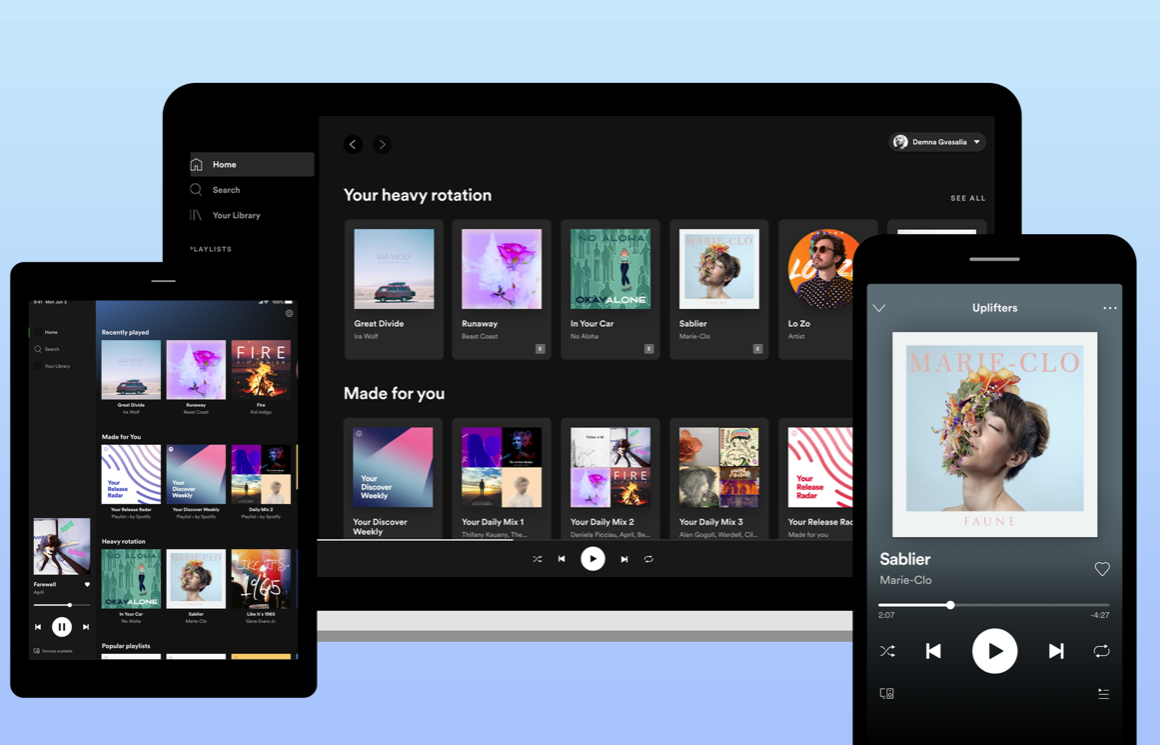
Task: Open the Great Divide album card on laptop
Action: [x=394, y=289]
